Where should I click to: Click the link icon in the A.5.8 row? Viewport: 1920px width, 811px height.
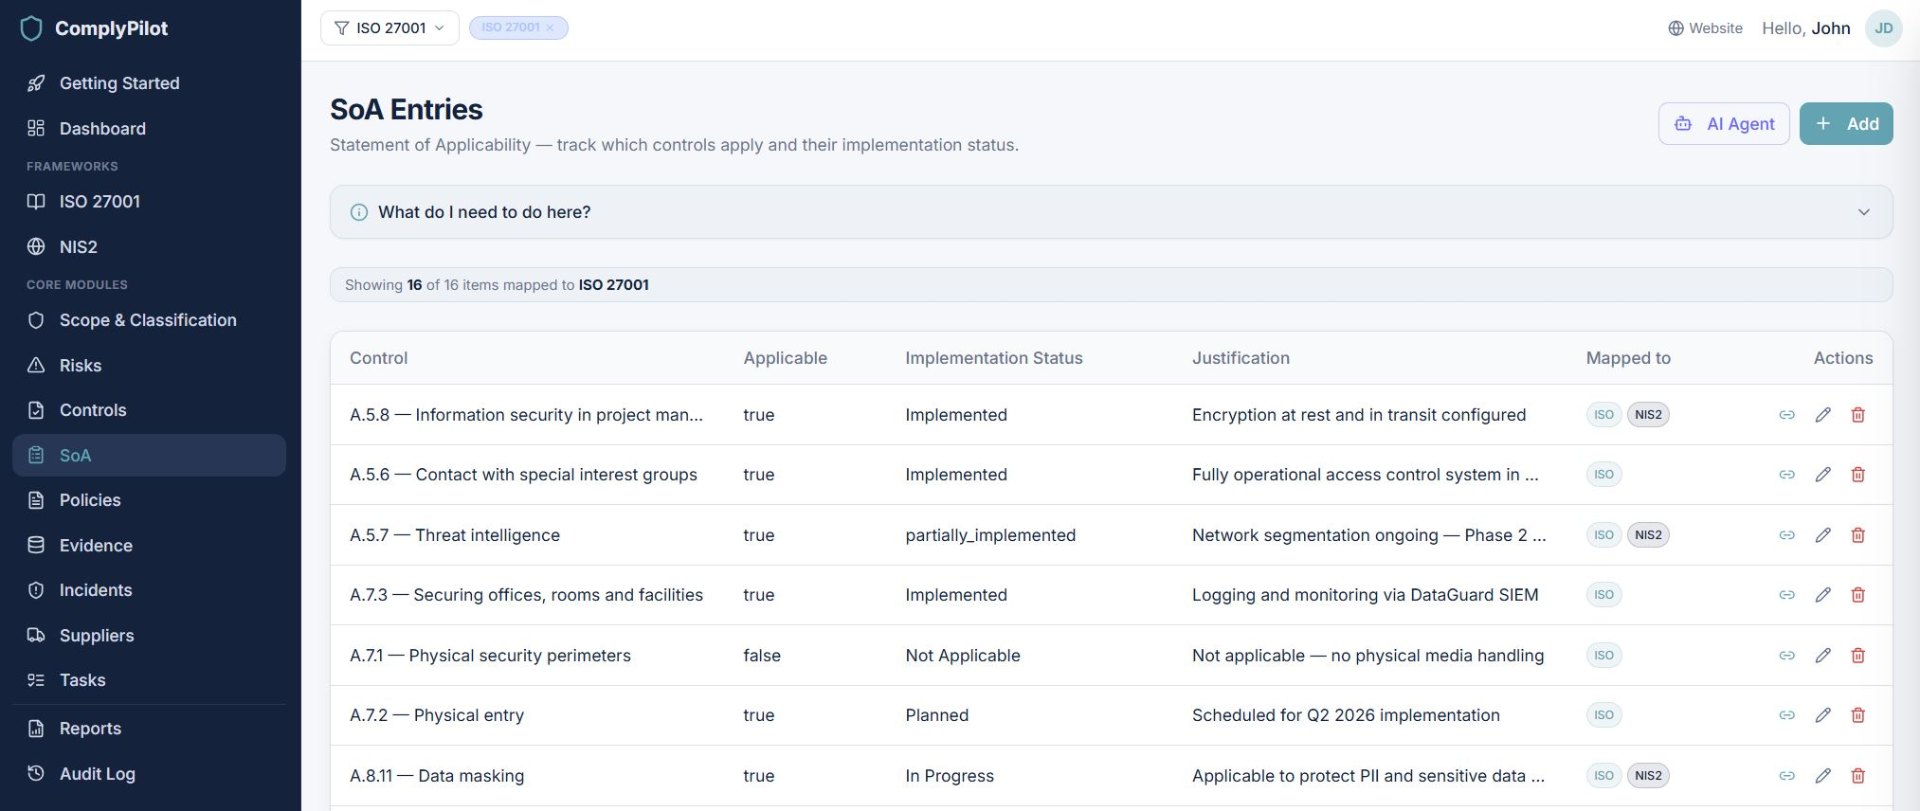coord(1787,415)
